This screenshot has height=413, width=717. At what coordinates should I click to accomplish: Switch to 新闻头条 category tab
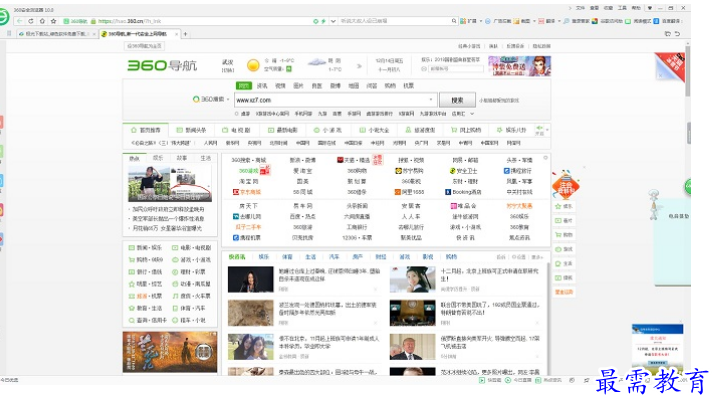pos(192,130)
